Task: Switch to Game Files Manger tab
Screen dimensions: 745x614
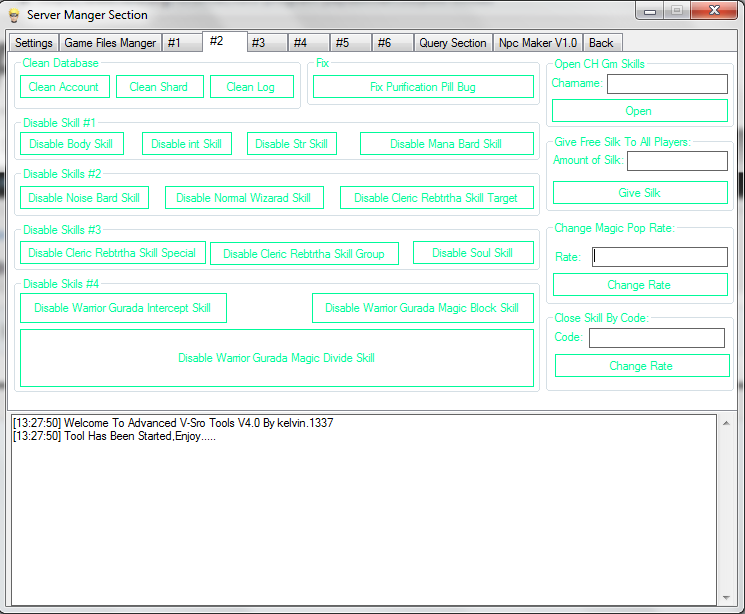Action: pos(110,43)
